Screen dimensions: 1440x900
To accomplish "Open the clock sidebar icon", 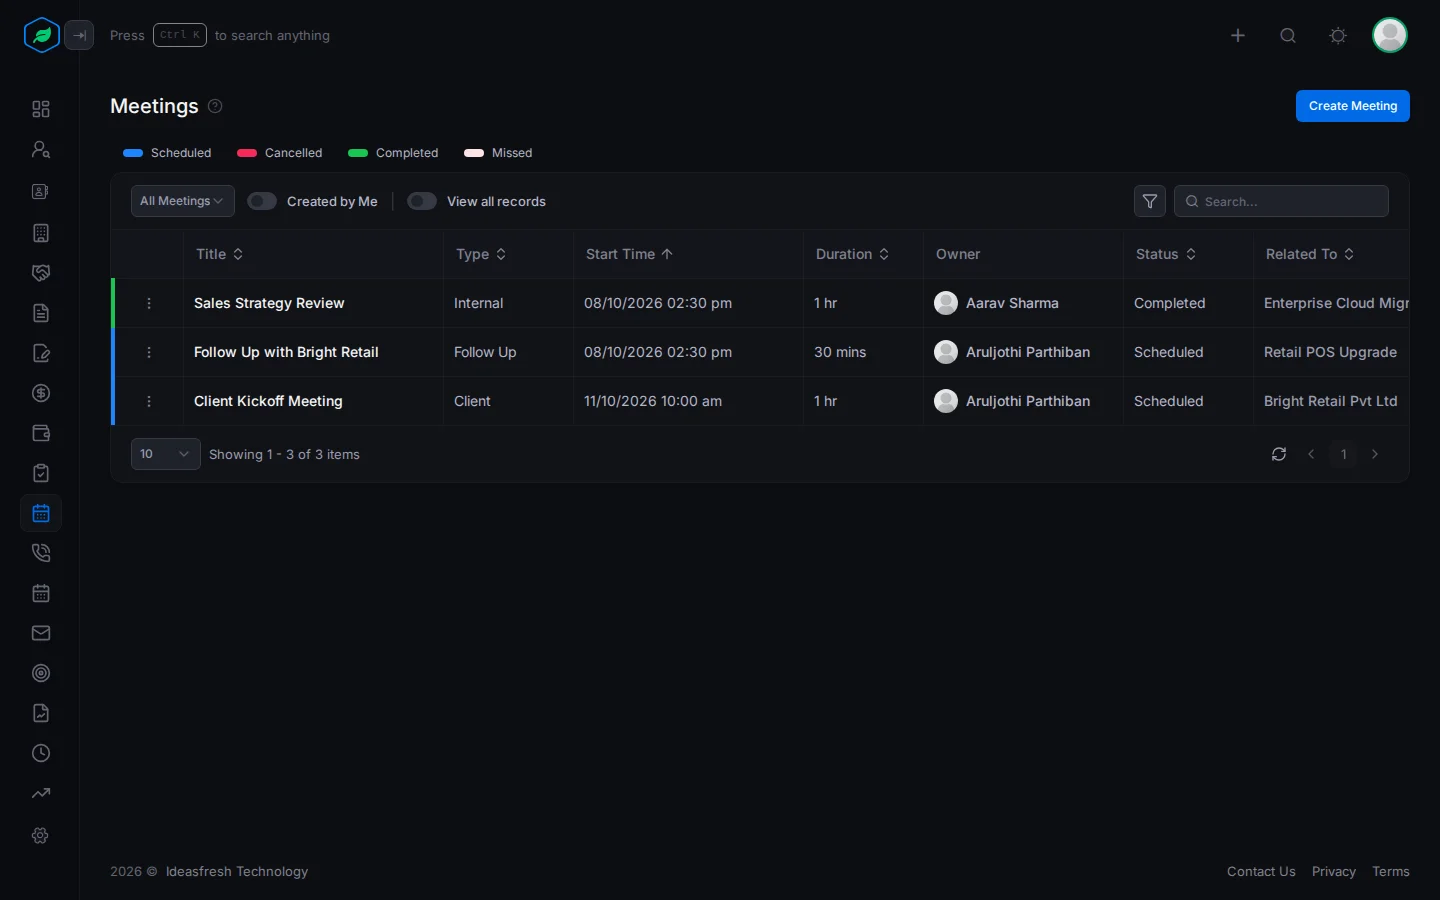I will 41,753.
